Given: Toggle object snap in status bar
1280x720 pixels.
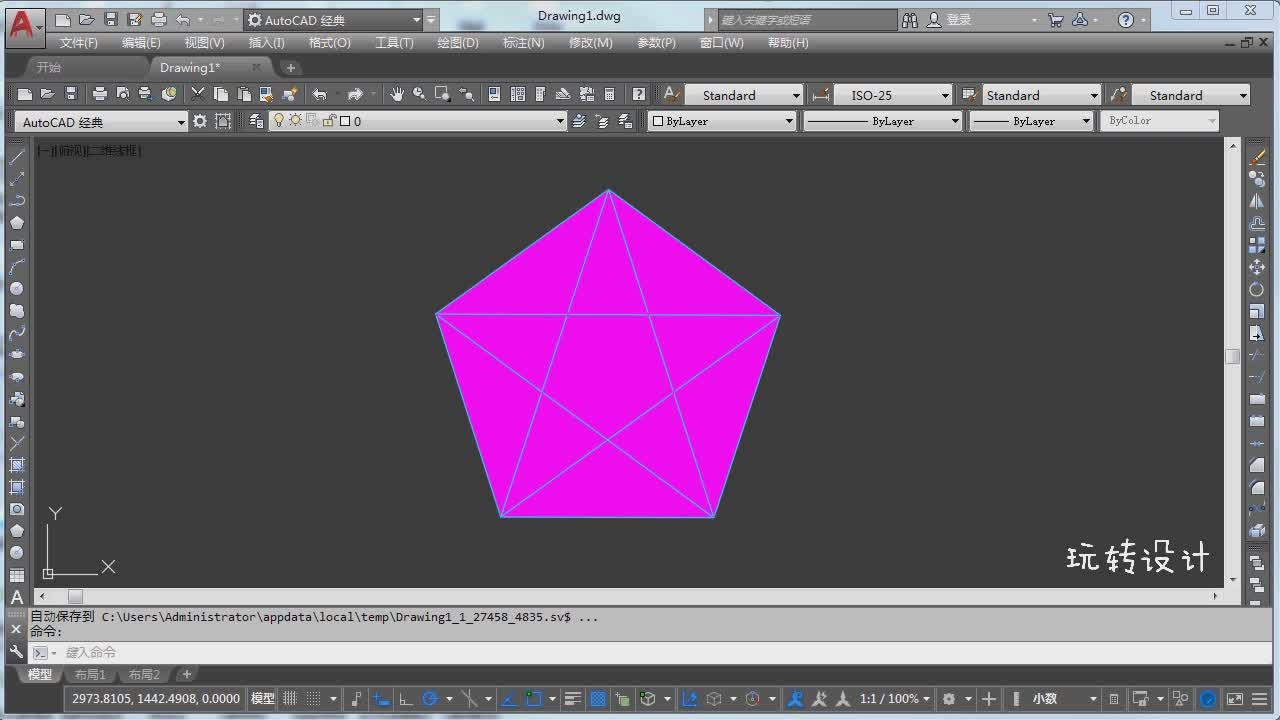Looking at the screenshot, I should [x=534, y=698].
